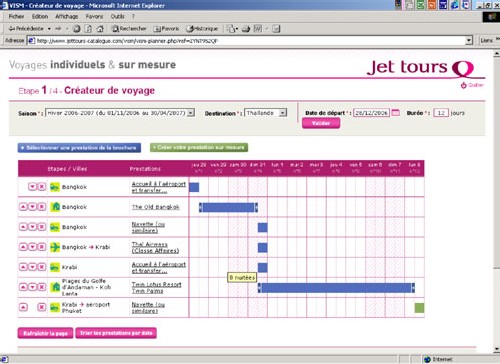The height and width of the screenshot is (364, 500).
Task: Open Accueil à l'aéroport link for Bangkok
Action: click(x=159, y=187)
